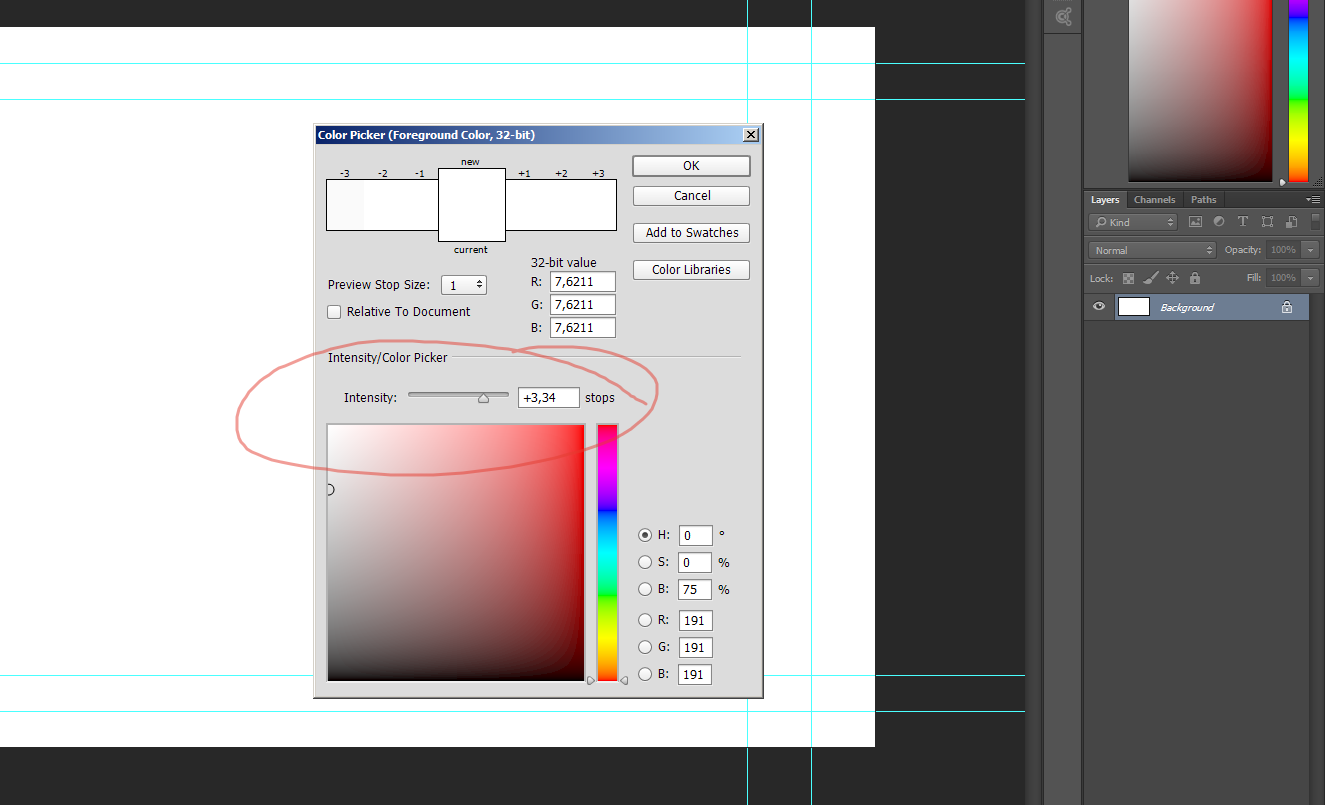Click the lock transparent pixels icon

pos(1128,278)
